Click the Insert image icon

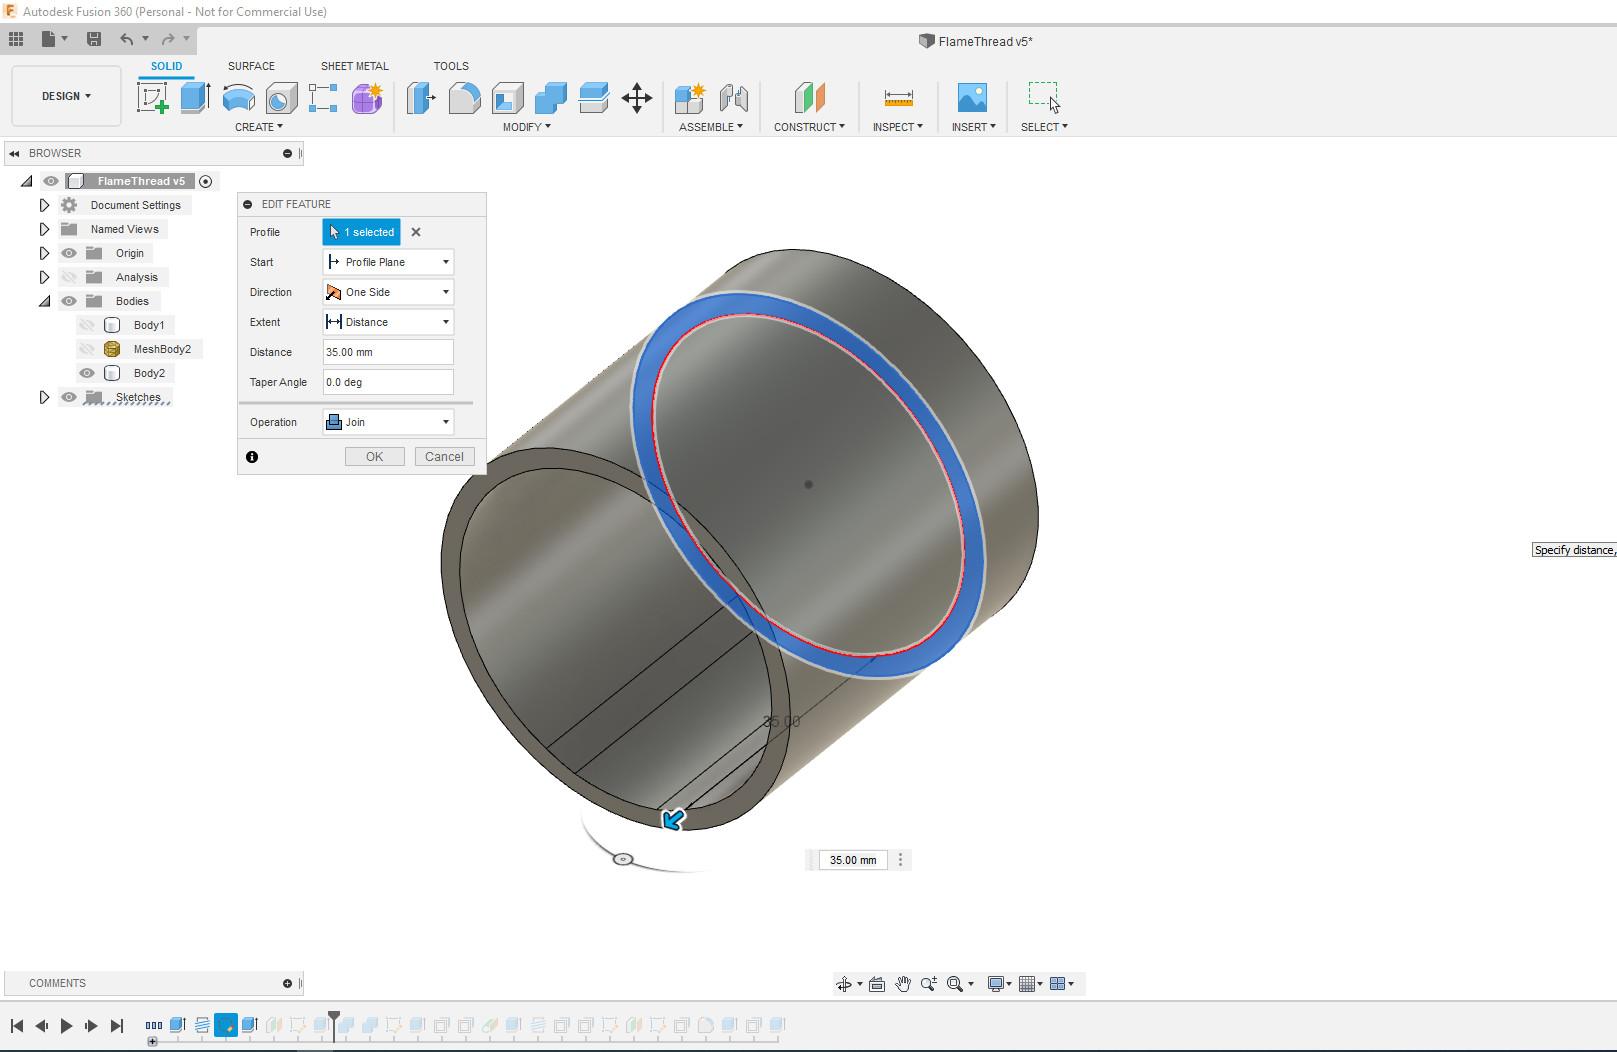point(971,98)
